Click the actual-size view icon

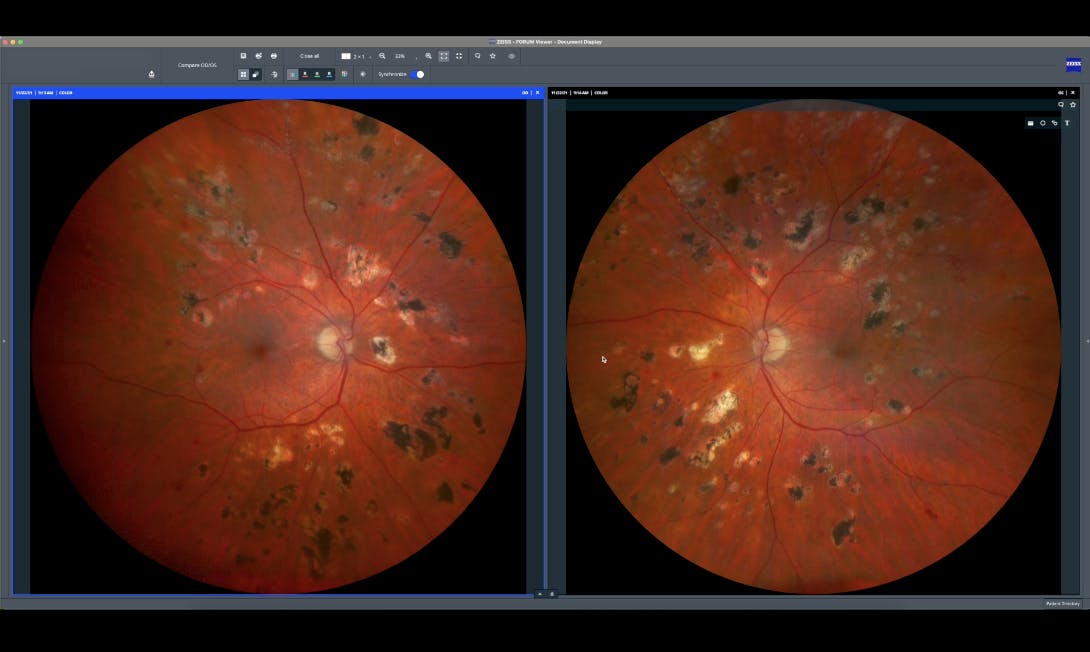(459, 56)
